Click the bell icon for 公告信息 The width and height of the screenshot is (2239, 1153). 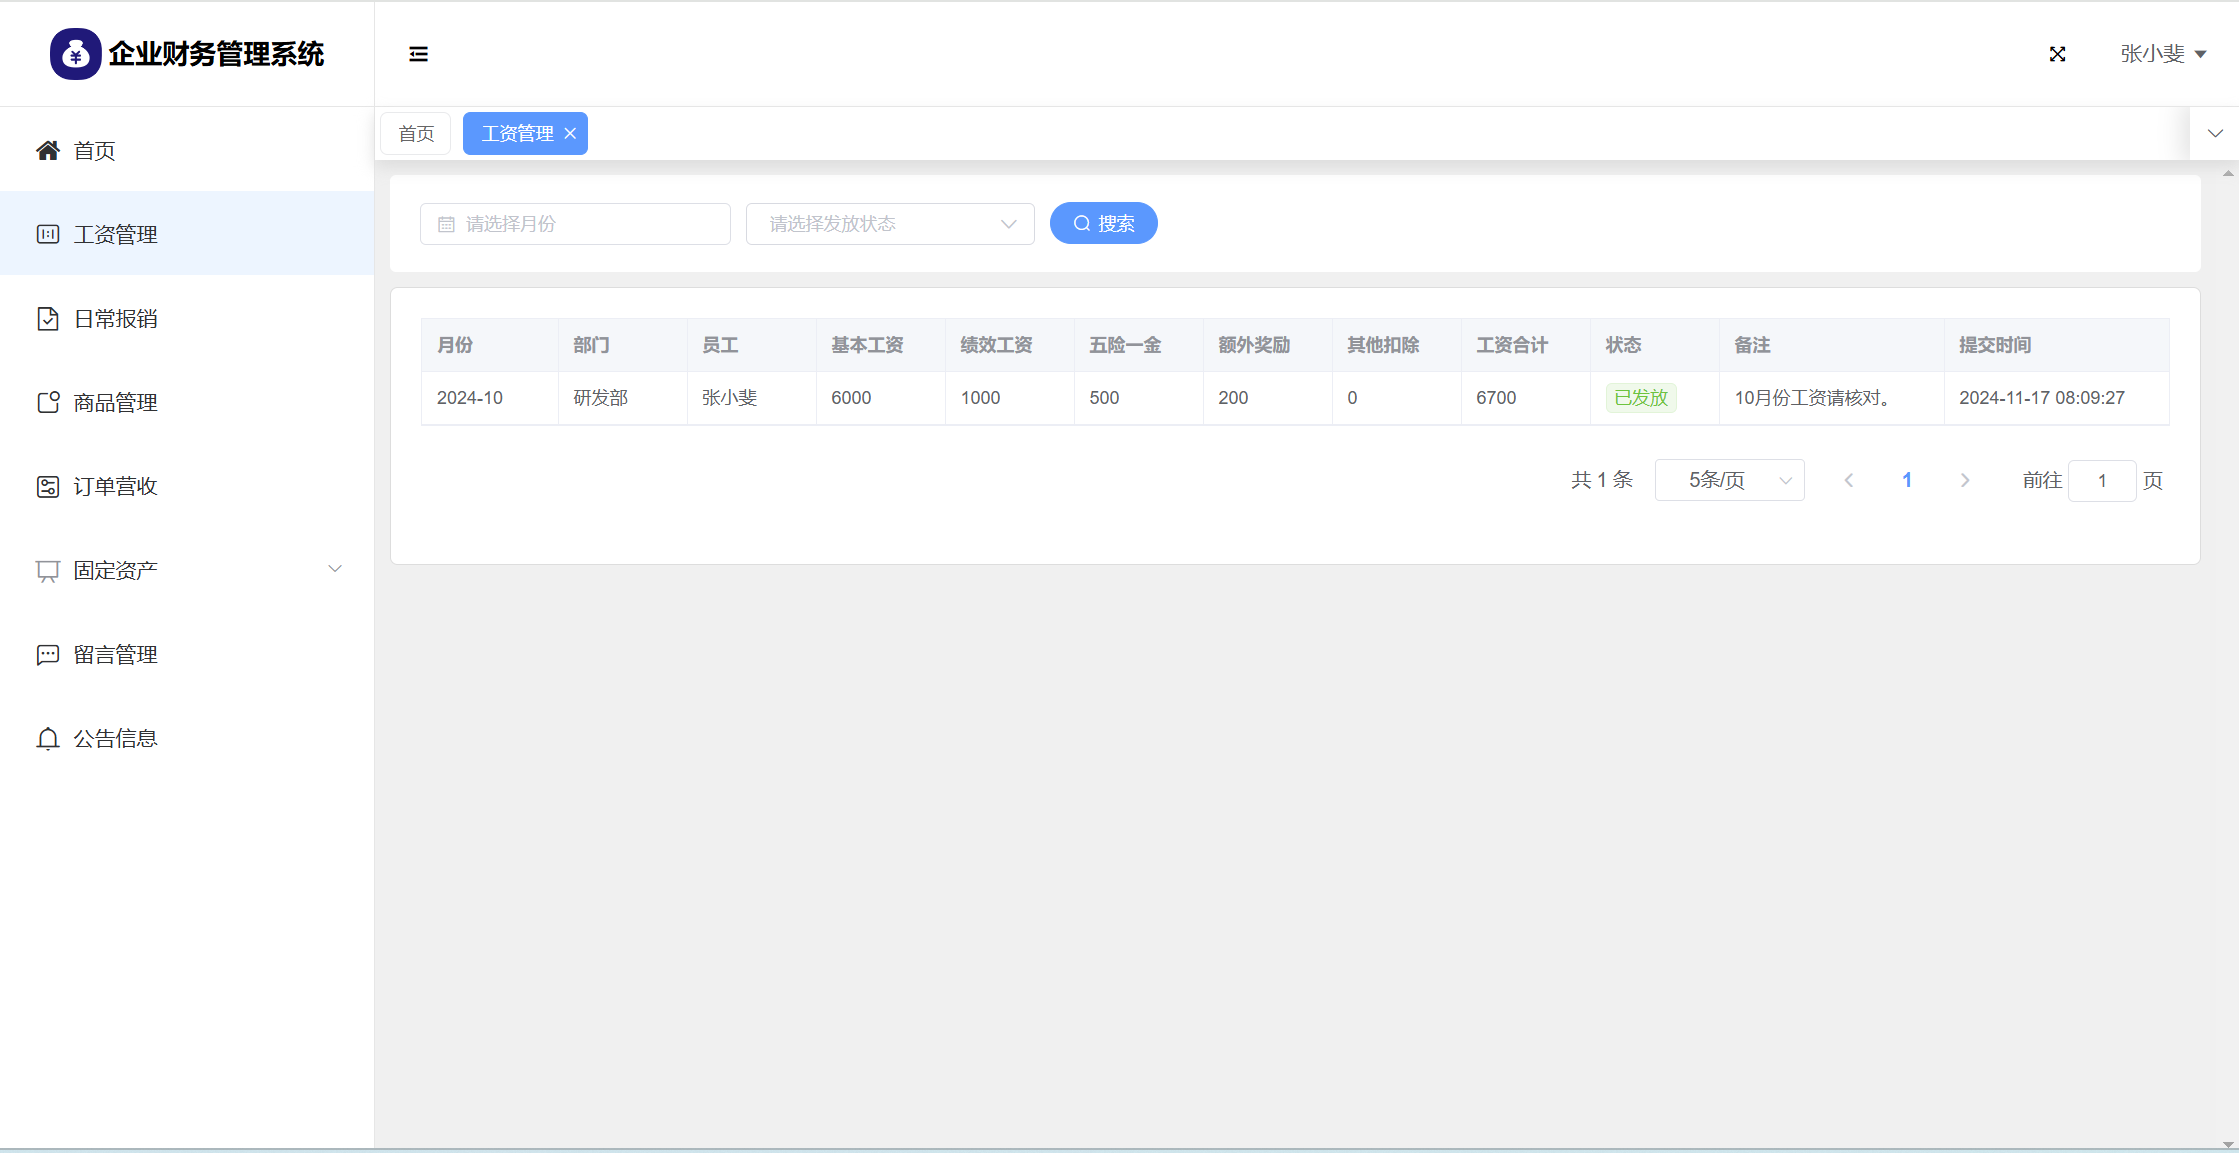point(47,739)
